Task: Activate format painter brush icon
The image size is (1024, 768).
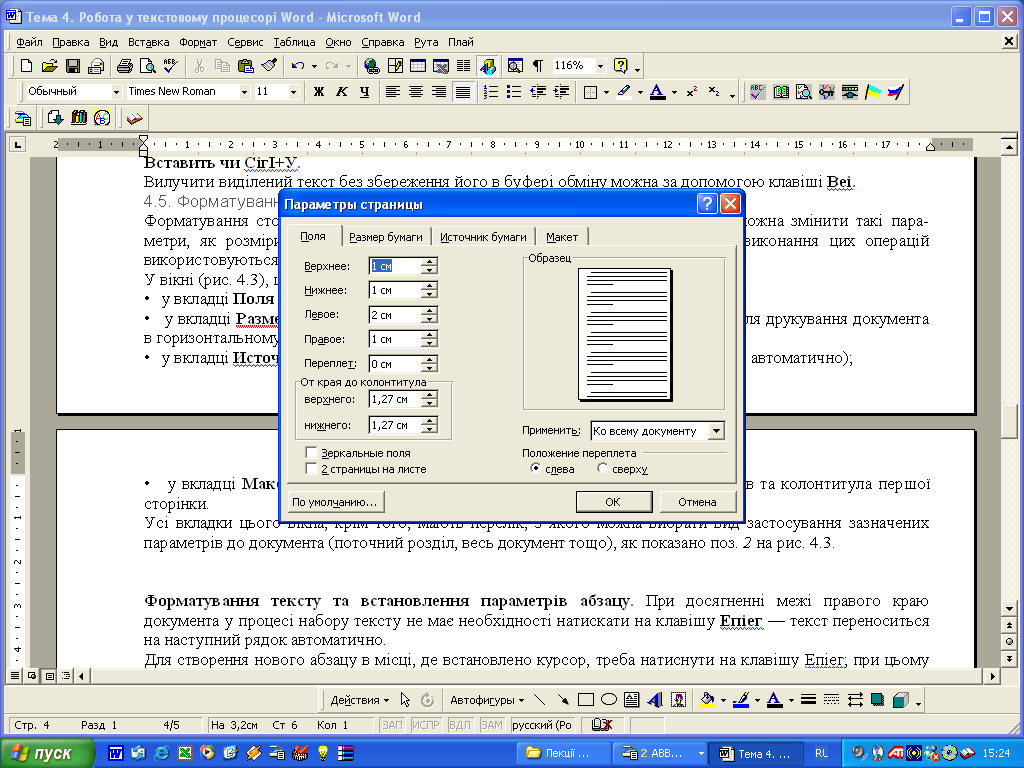Action: [x=269, y=66]
